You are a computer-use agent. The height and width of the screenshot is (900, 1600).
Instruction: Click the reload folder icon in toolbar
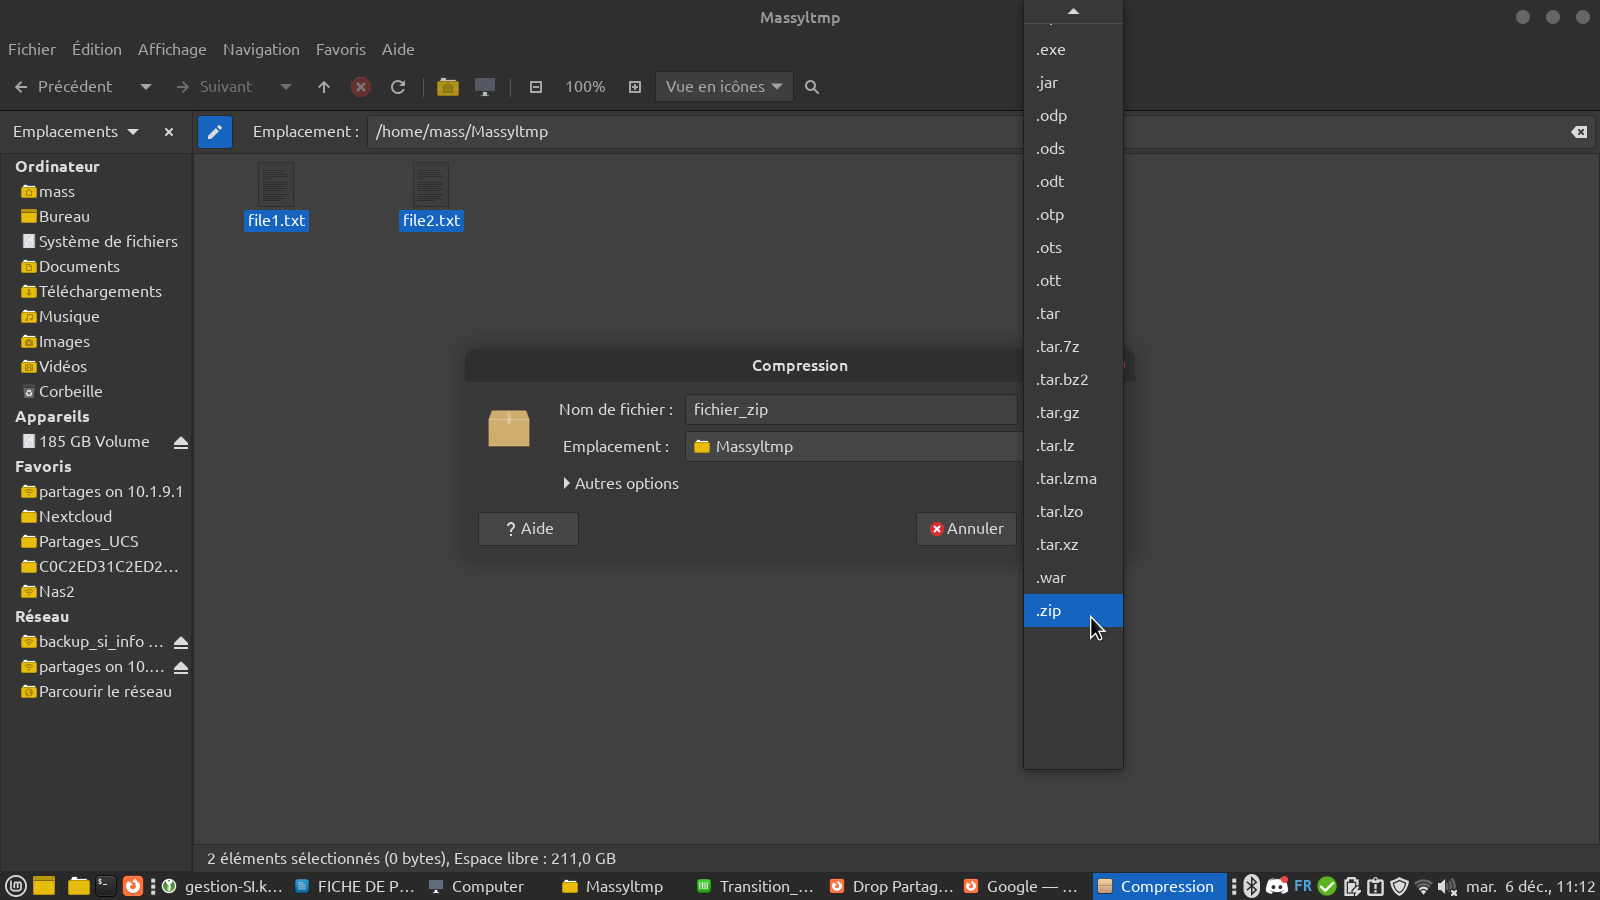[398, 87]
